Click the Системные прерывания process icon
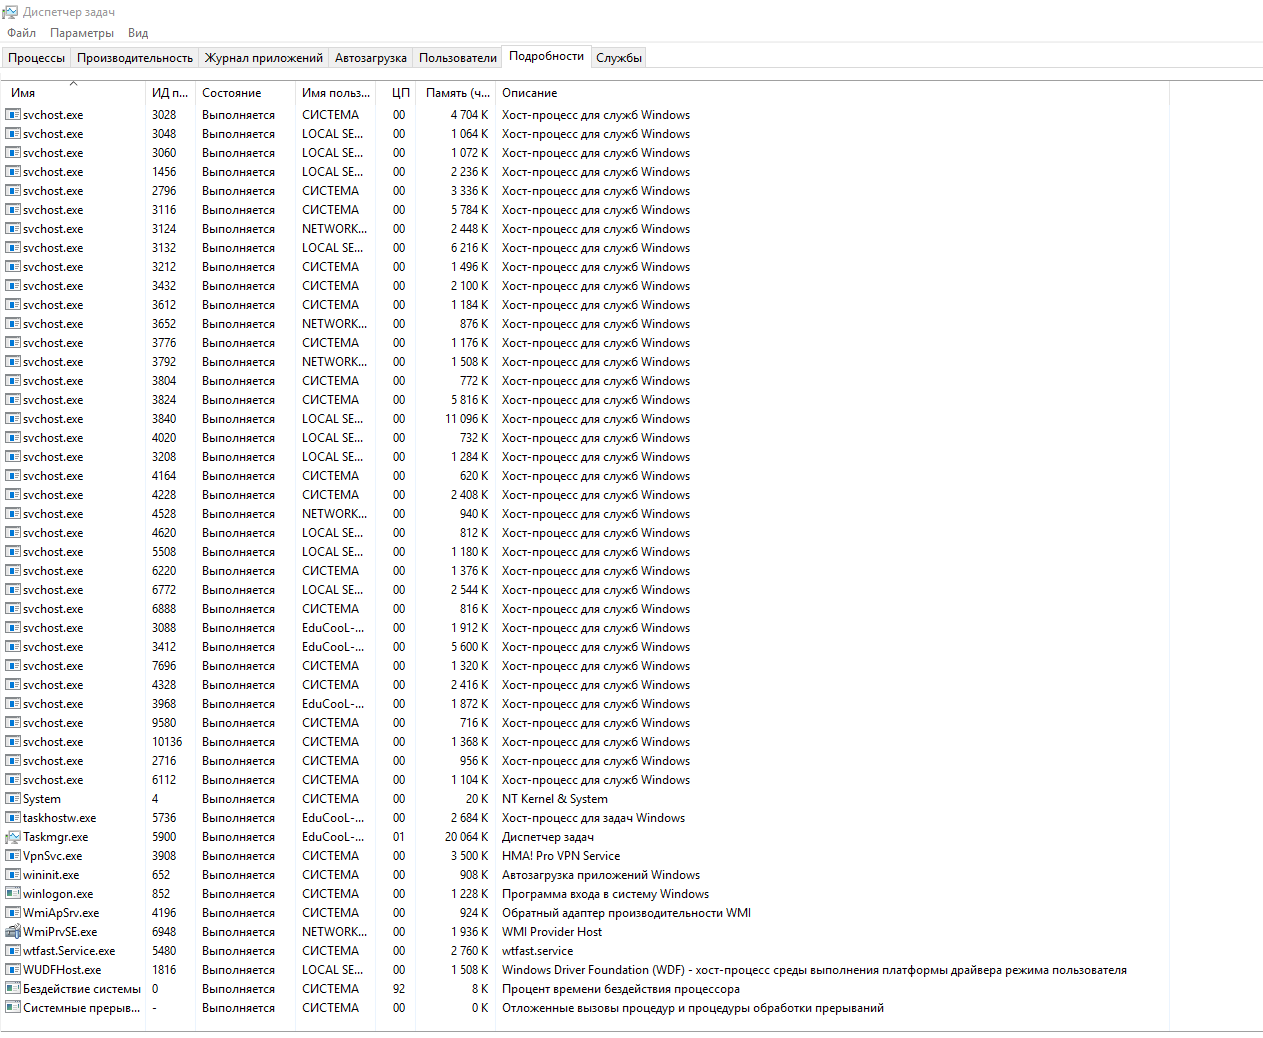 13,1008
